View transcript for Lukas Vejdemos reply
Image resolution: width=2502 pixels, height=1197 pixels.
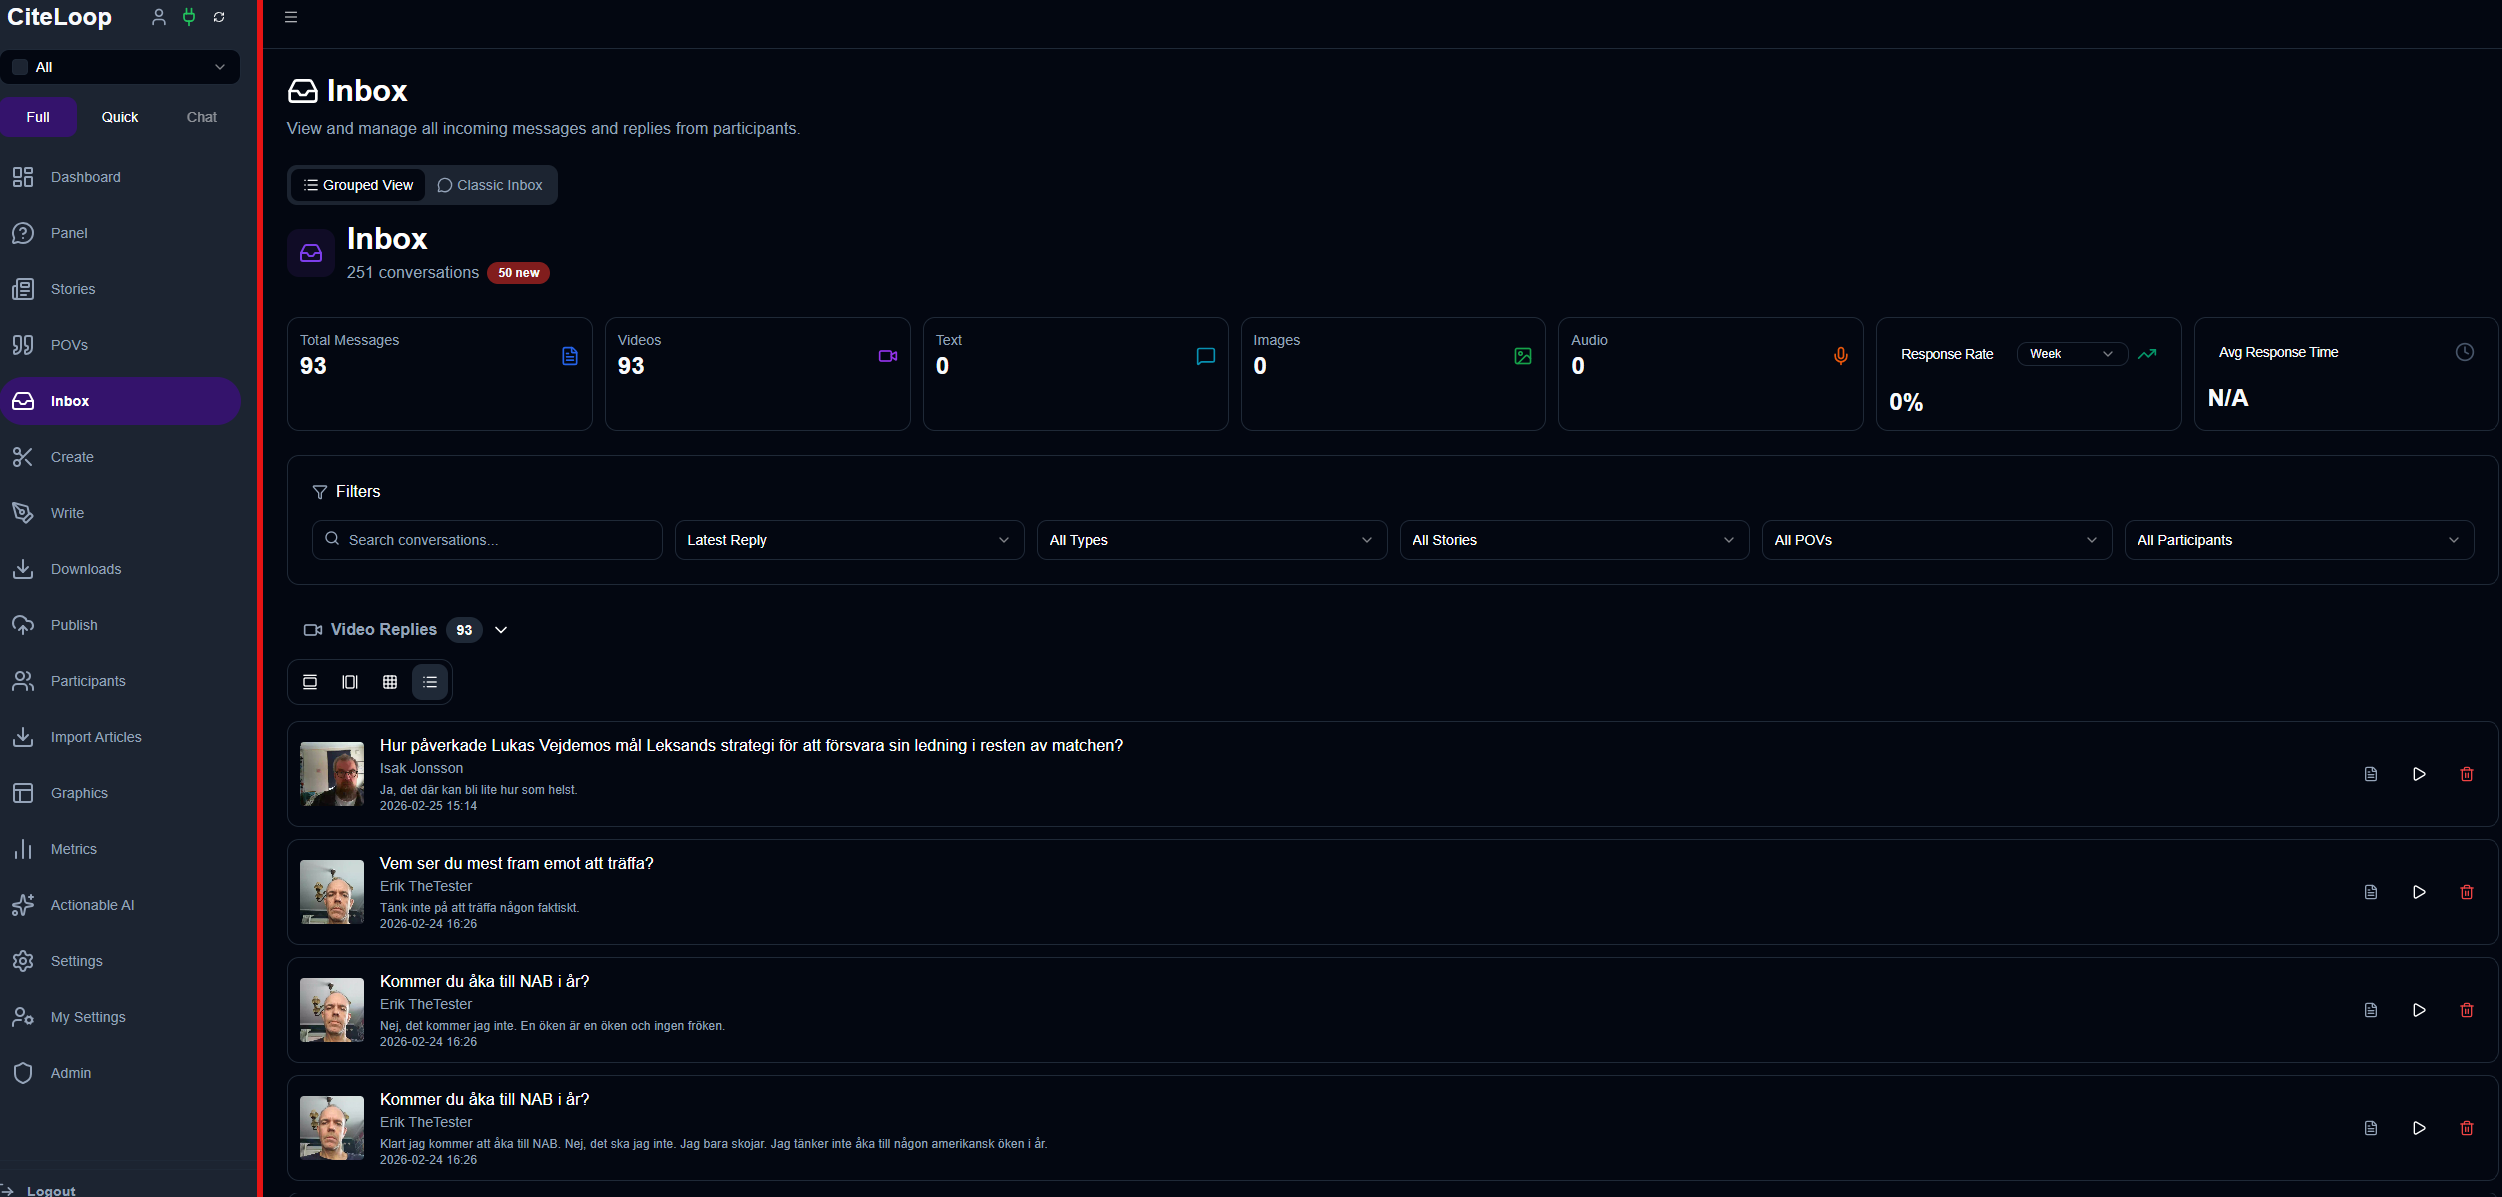tap(2371, 774)
